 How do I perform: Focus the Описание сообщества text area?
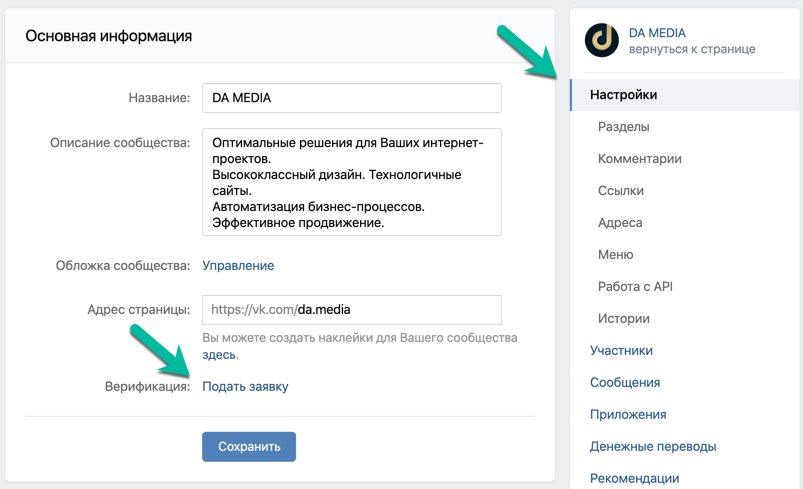click(352, 182)
